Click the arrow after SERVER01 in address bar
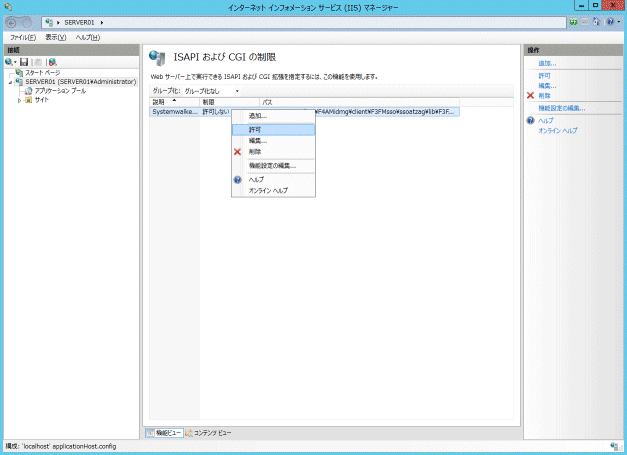This screenshot has width=627, height=455. pos(102,23)
